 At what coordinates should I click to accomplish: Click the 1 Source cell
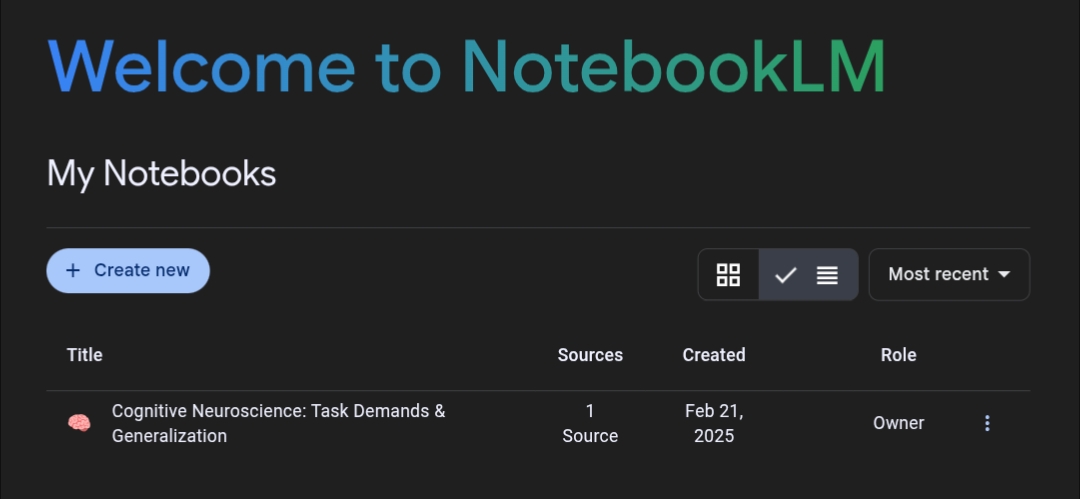(590, 423)
